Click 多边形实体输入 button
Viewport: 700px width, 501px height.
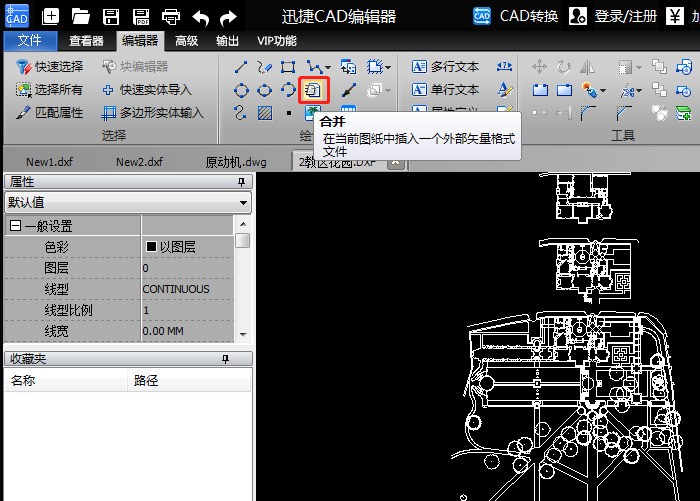(152, 113)
